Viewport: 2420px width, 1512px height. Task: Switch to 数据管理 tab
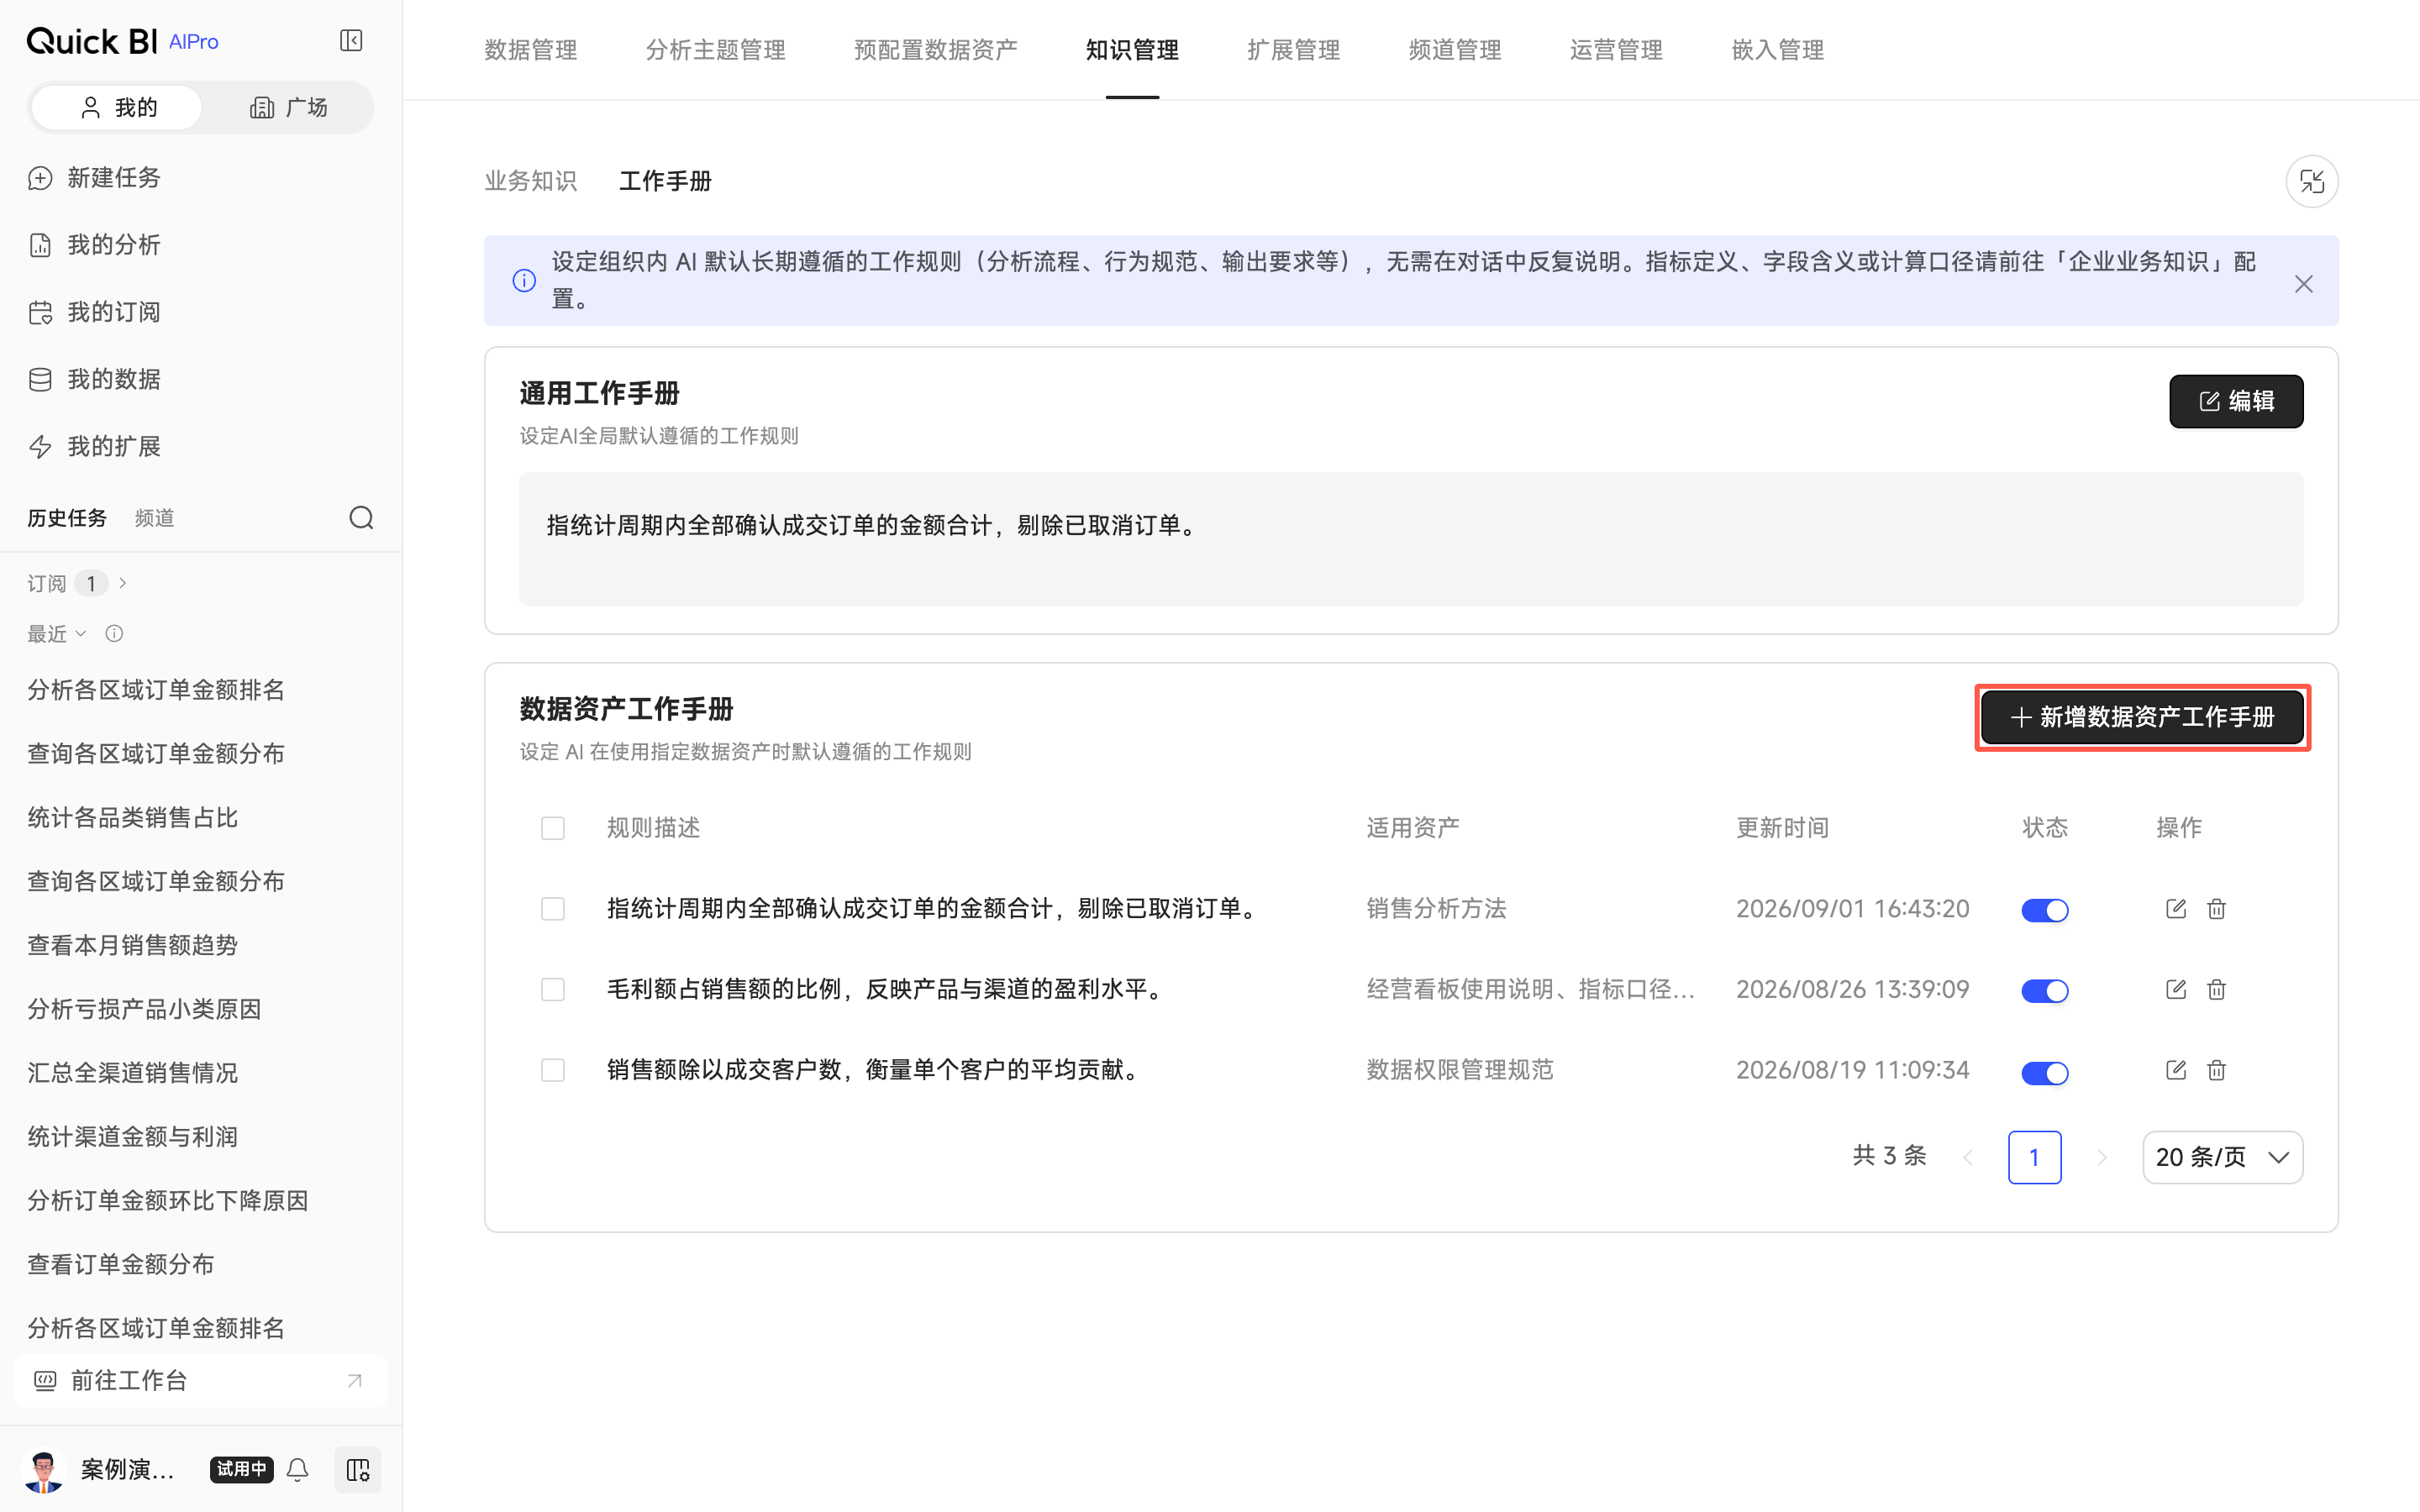point(530,50)
